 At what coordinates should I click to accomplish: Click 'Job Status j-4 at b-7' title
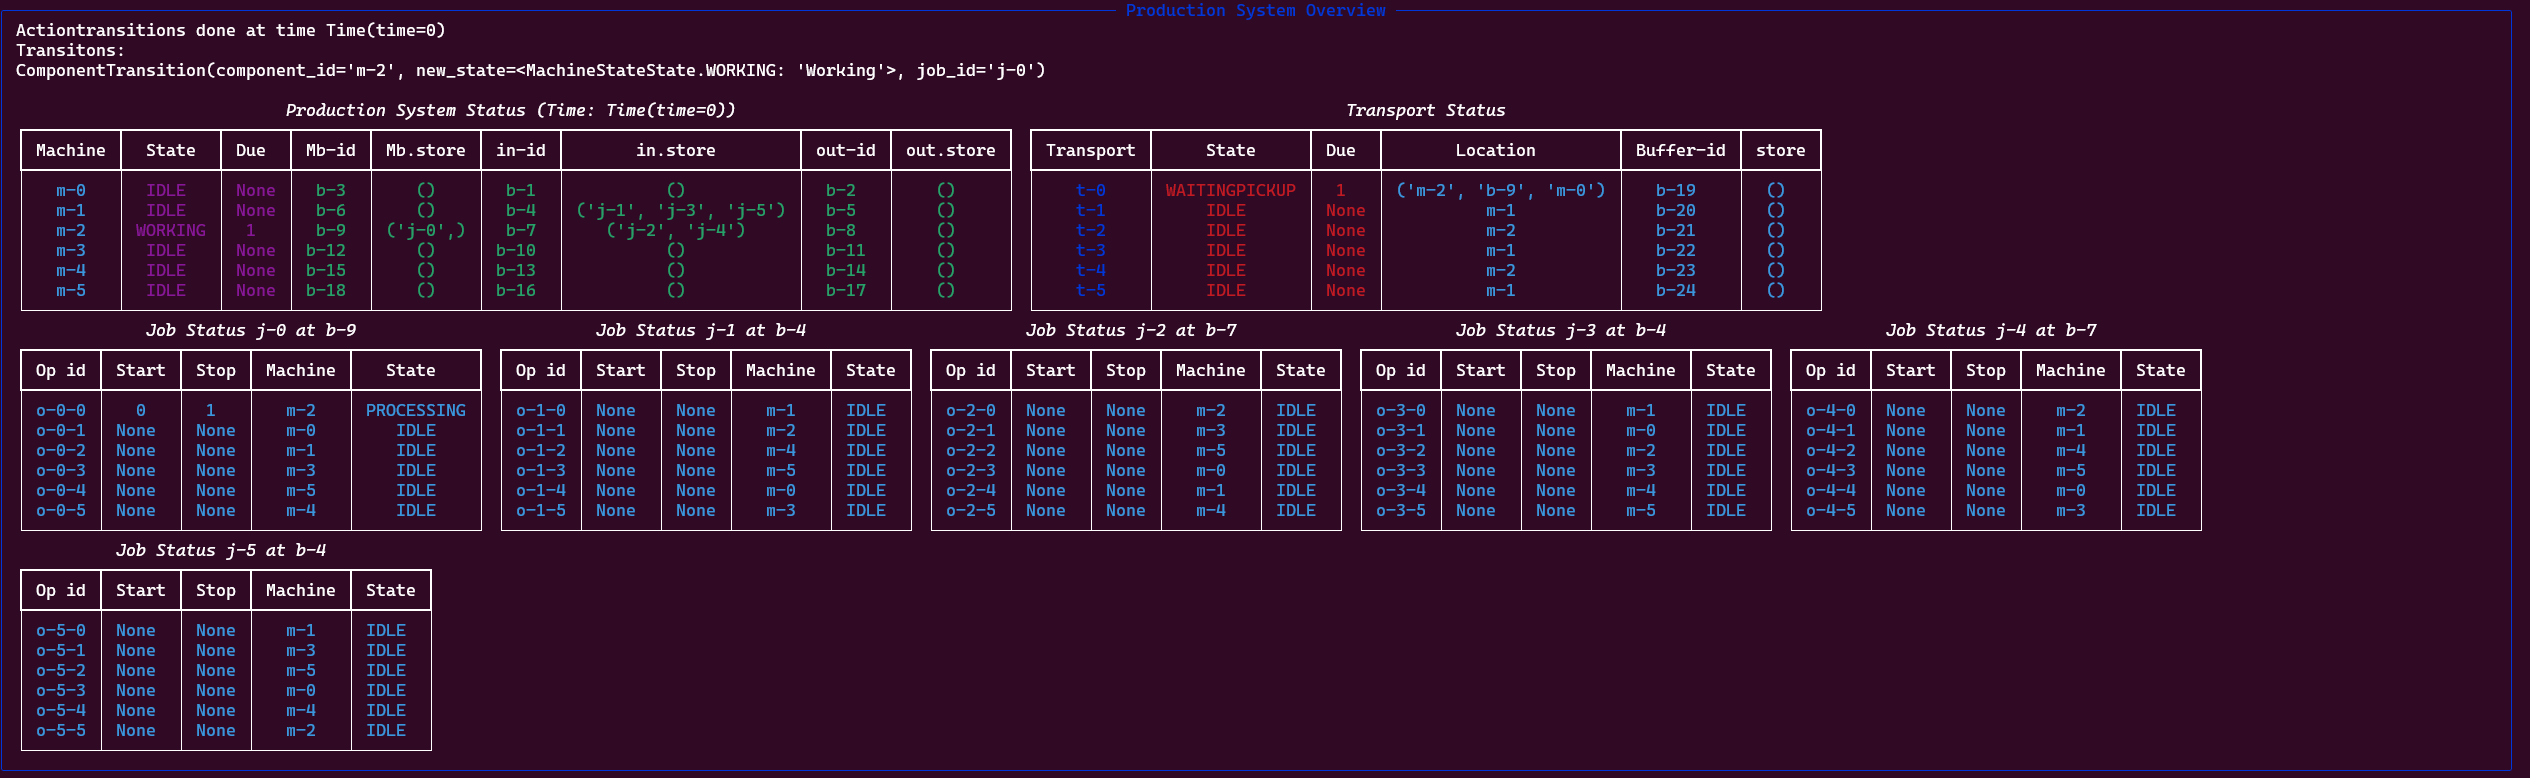click(1991, 330)
